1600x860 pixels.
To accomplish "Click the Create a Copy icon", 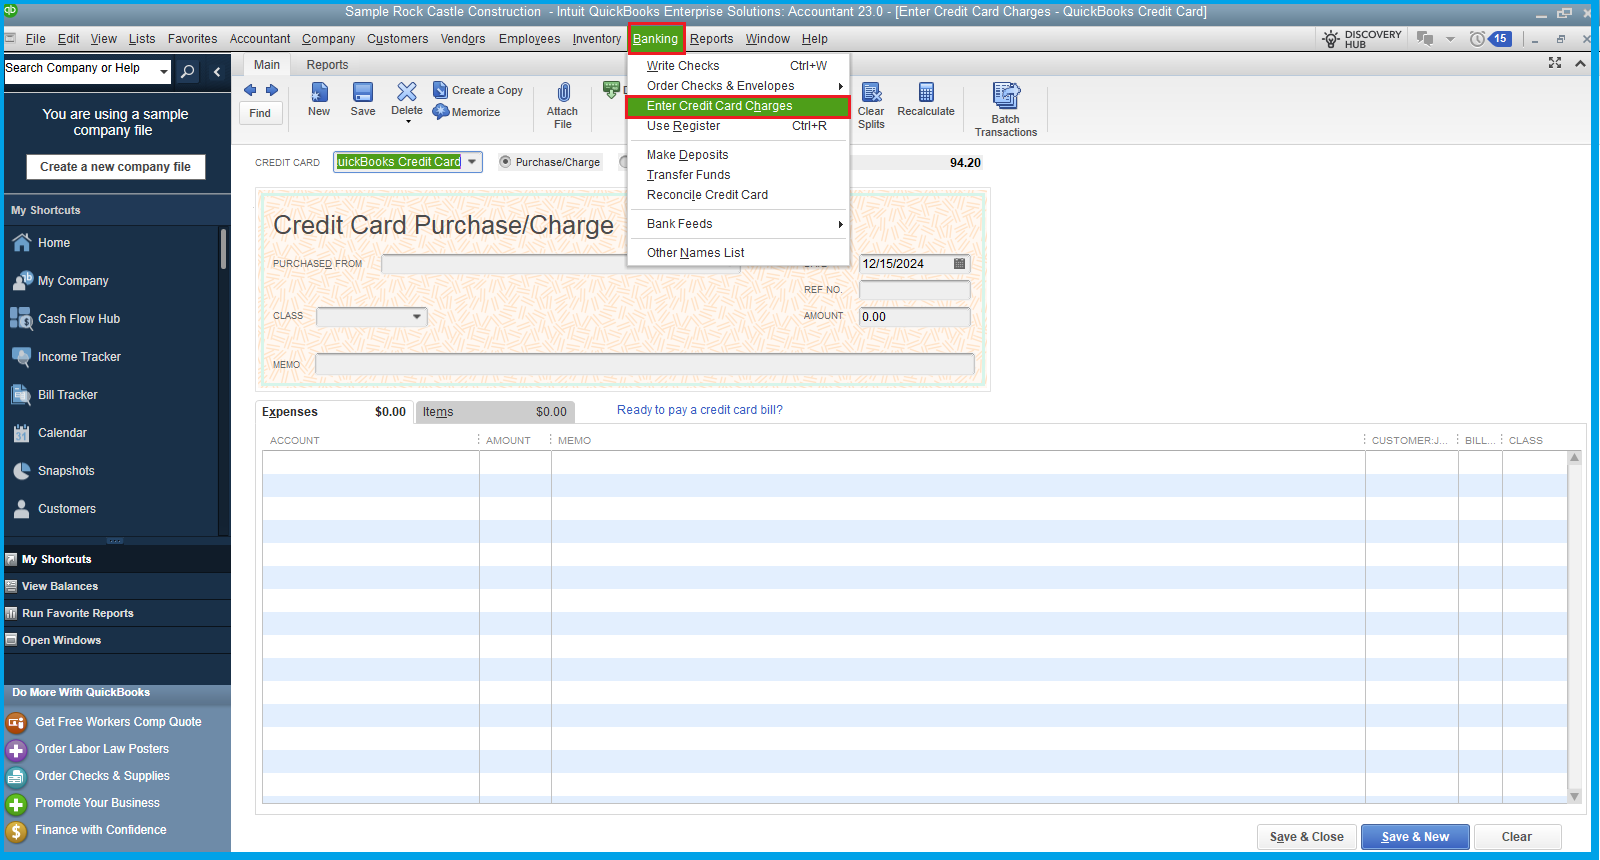I will pyautogui.click(x=440, y=90).
